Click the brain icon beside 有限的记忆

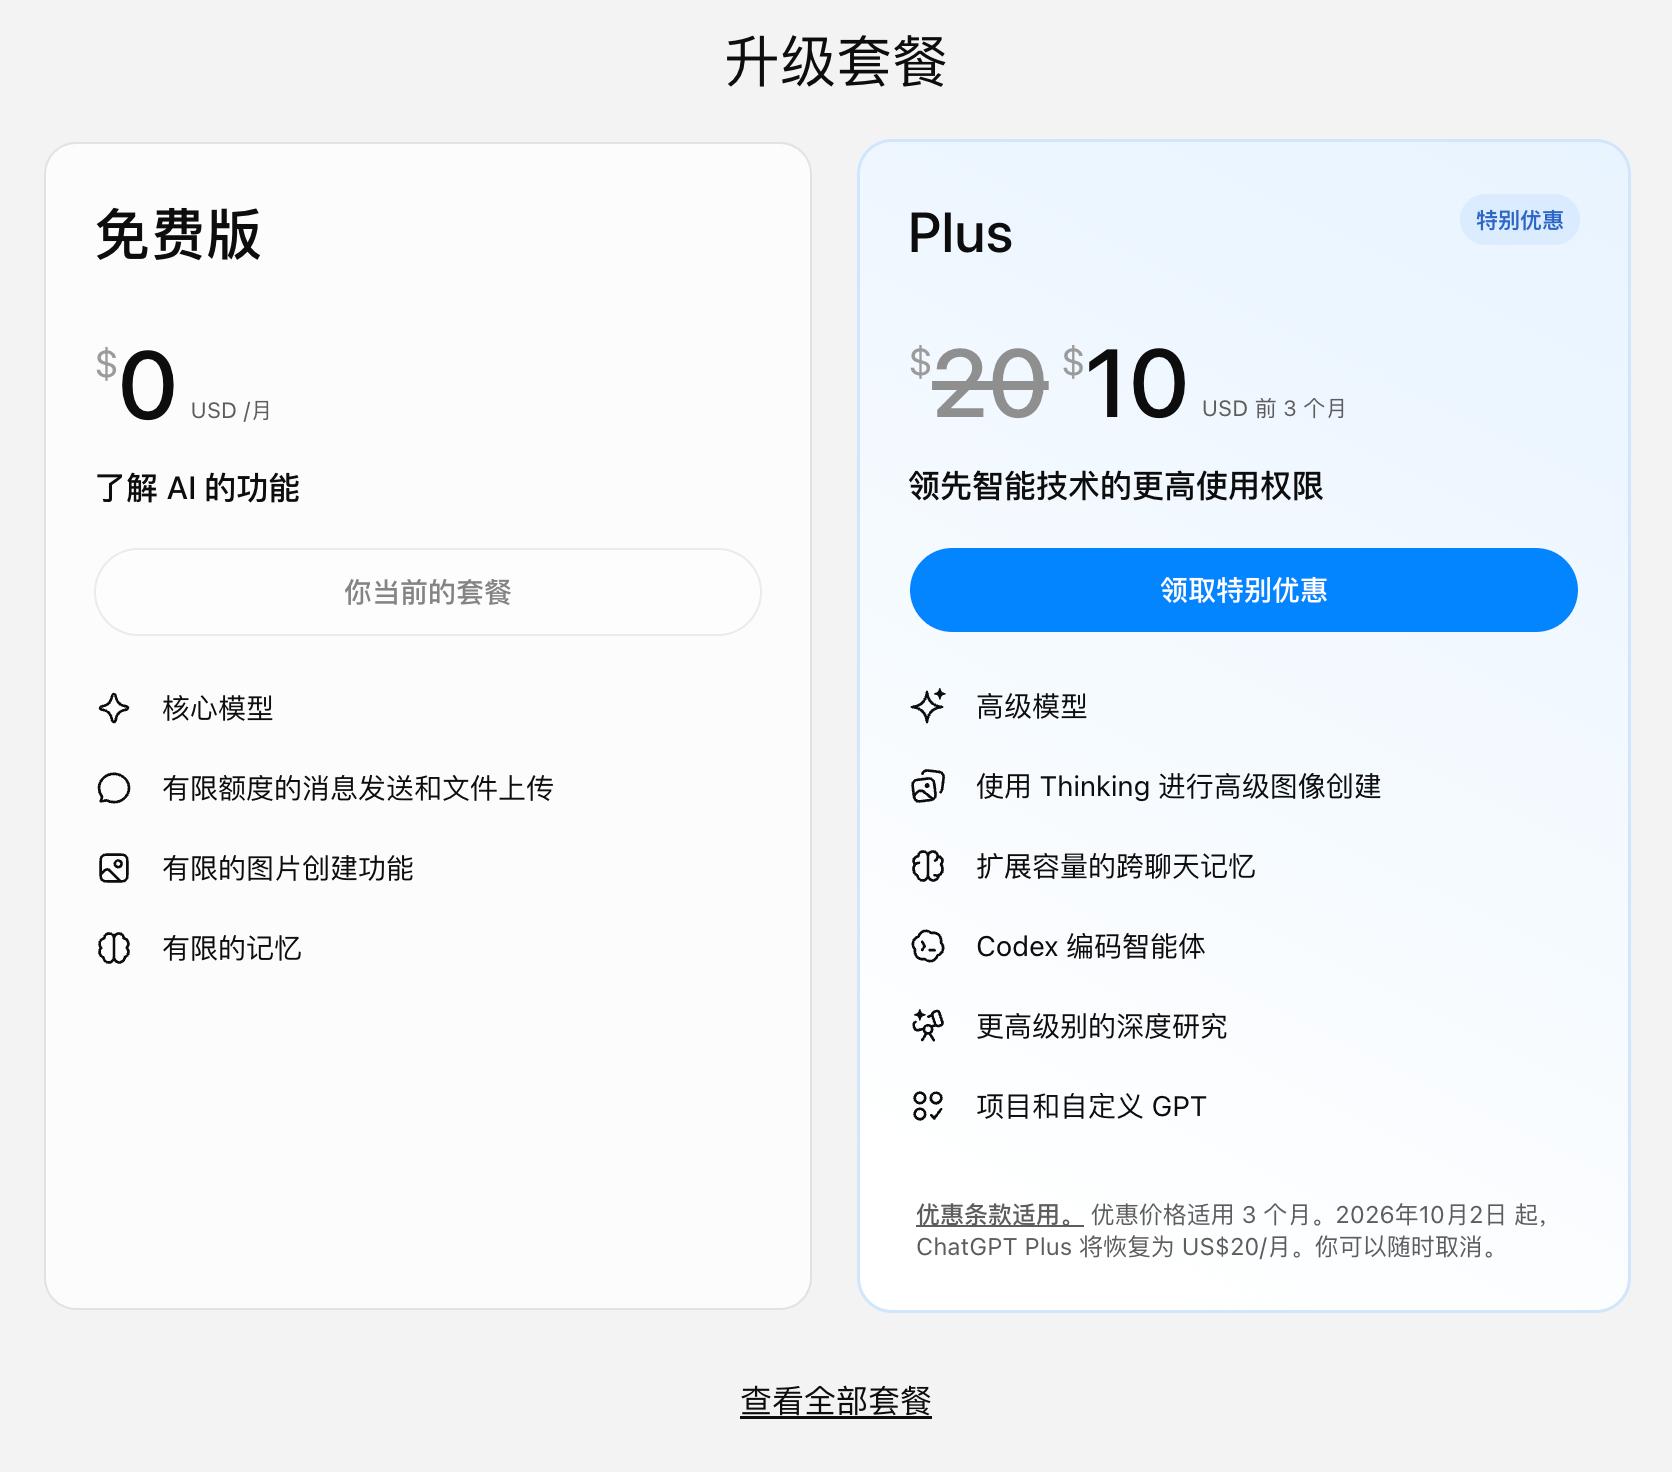[x=114, y=948]
